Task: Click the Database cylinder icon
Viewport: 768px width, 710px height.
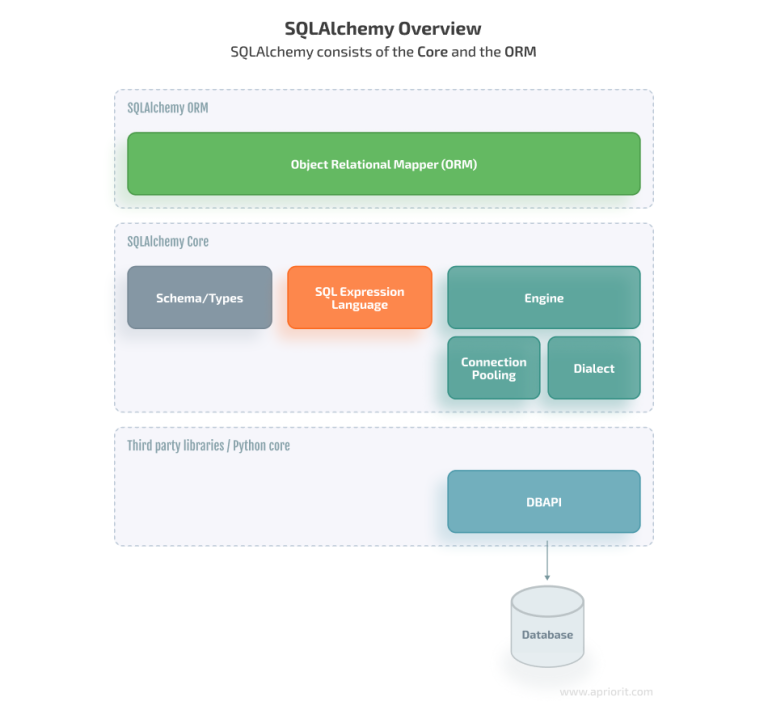Action: pyautogui.click(x=547, y=627)
